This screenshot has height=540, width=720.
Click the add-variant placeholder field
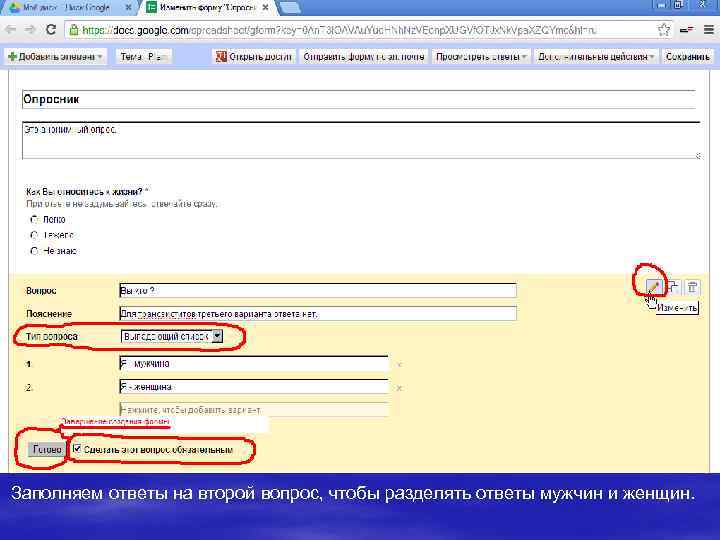point(254,409)
